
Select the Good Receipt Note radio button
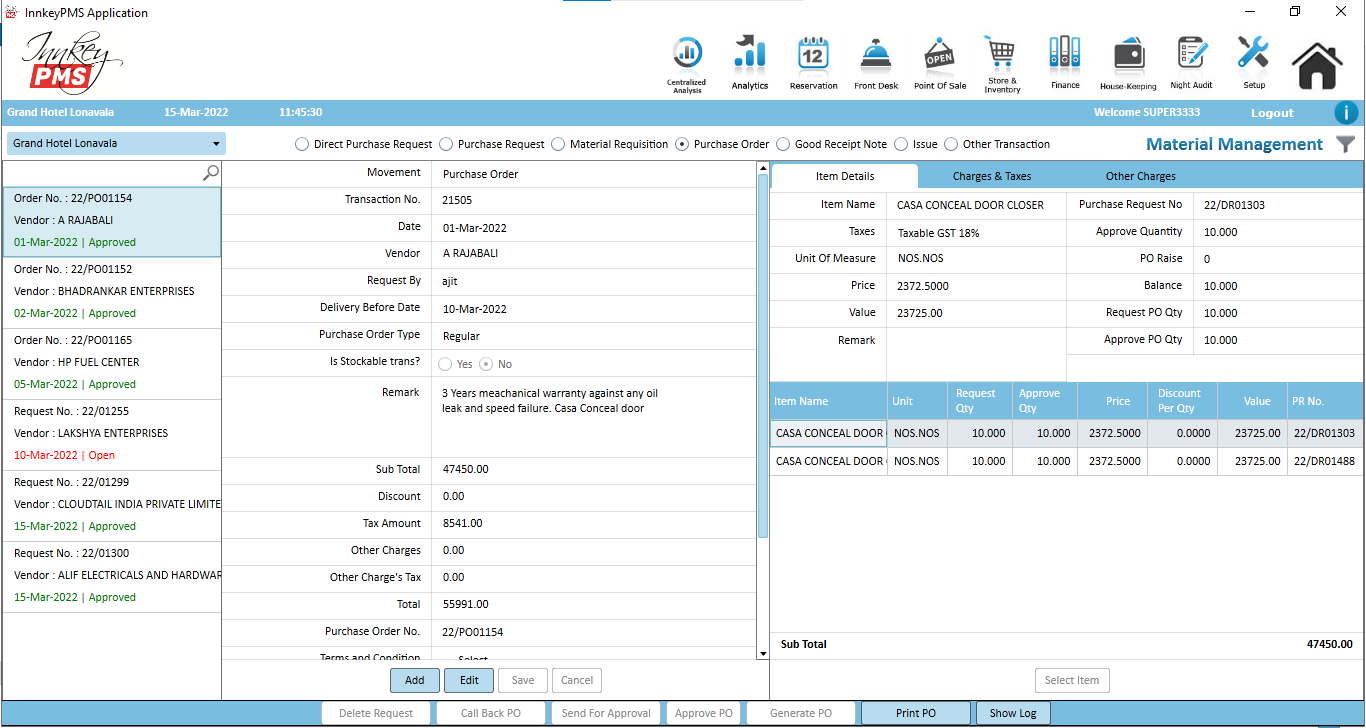[783, 144]
